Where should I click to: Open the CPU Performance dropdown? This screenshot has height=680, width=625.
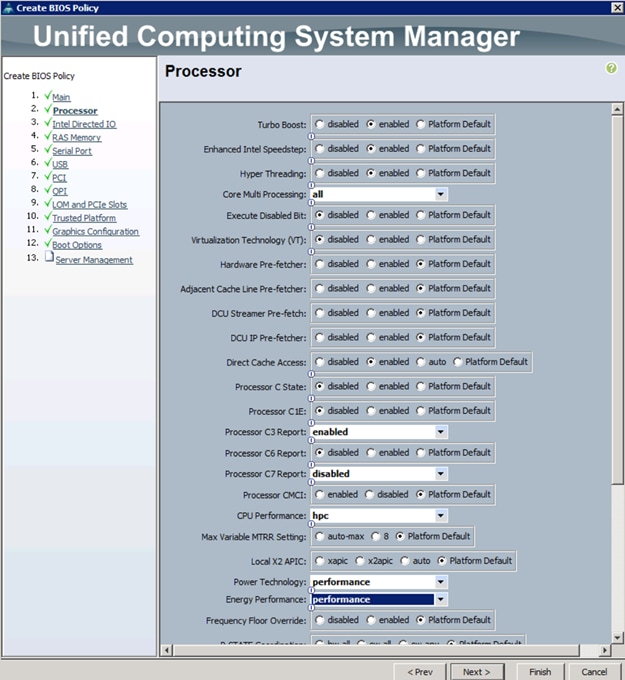(x=441, y=516)
